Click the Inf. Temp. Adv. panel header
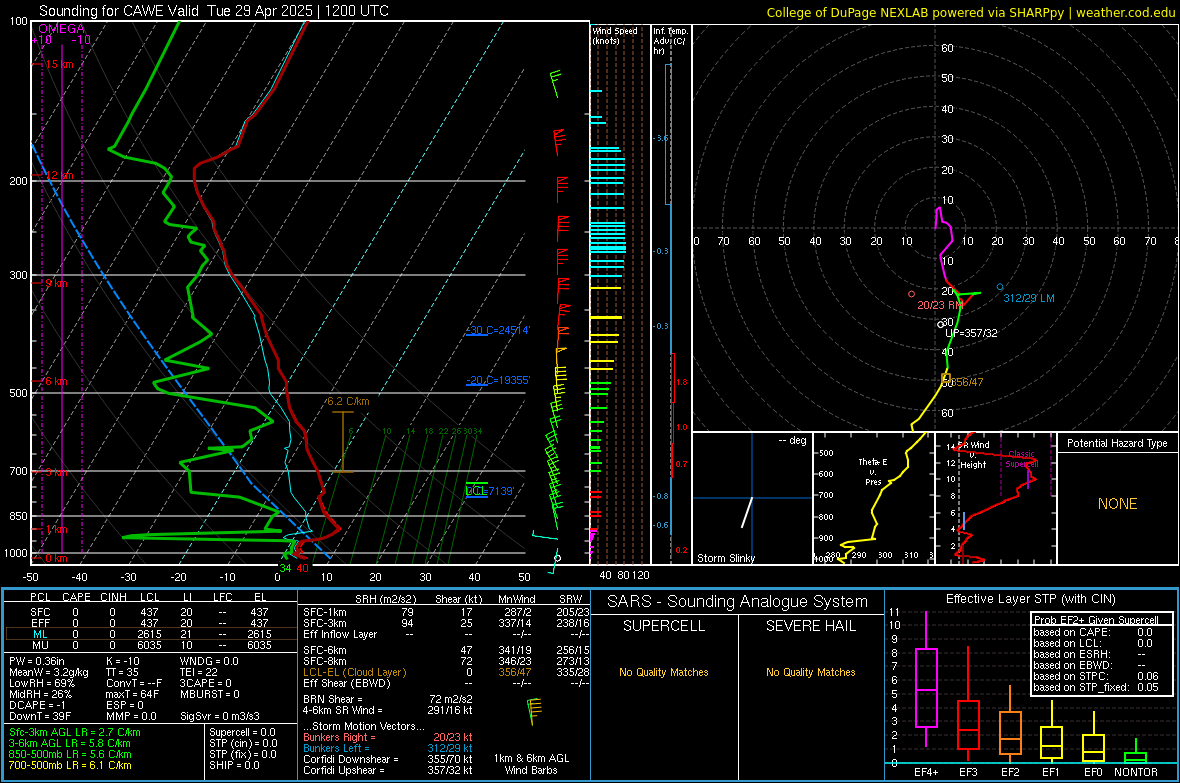This screenshot has height=783, width=1180. [x=670, y=41]
